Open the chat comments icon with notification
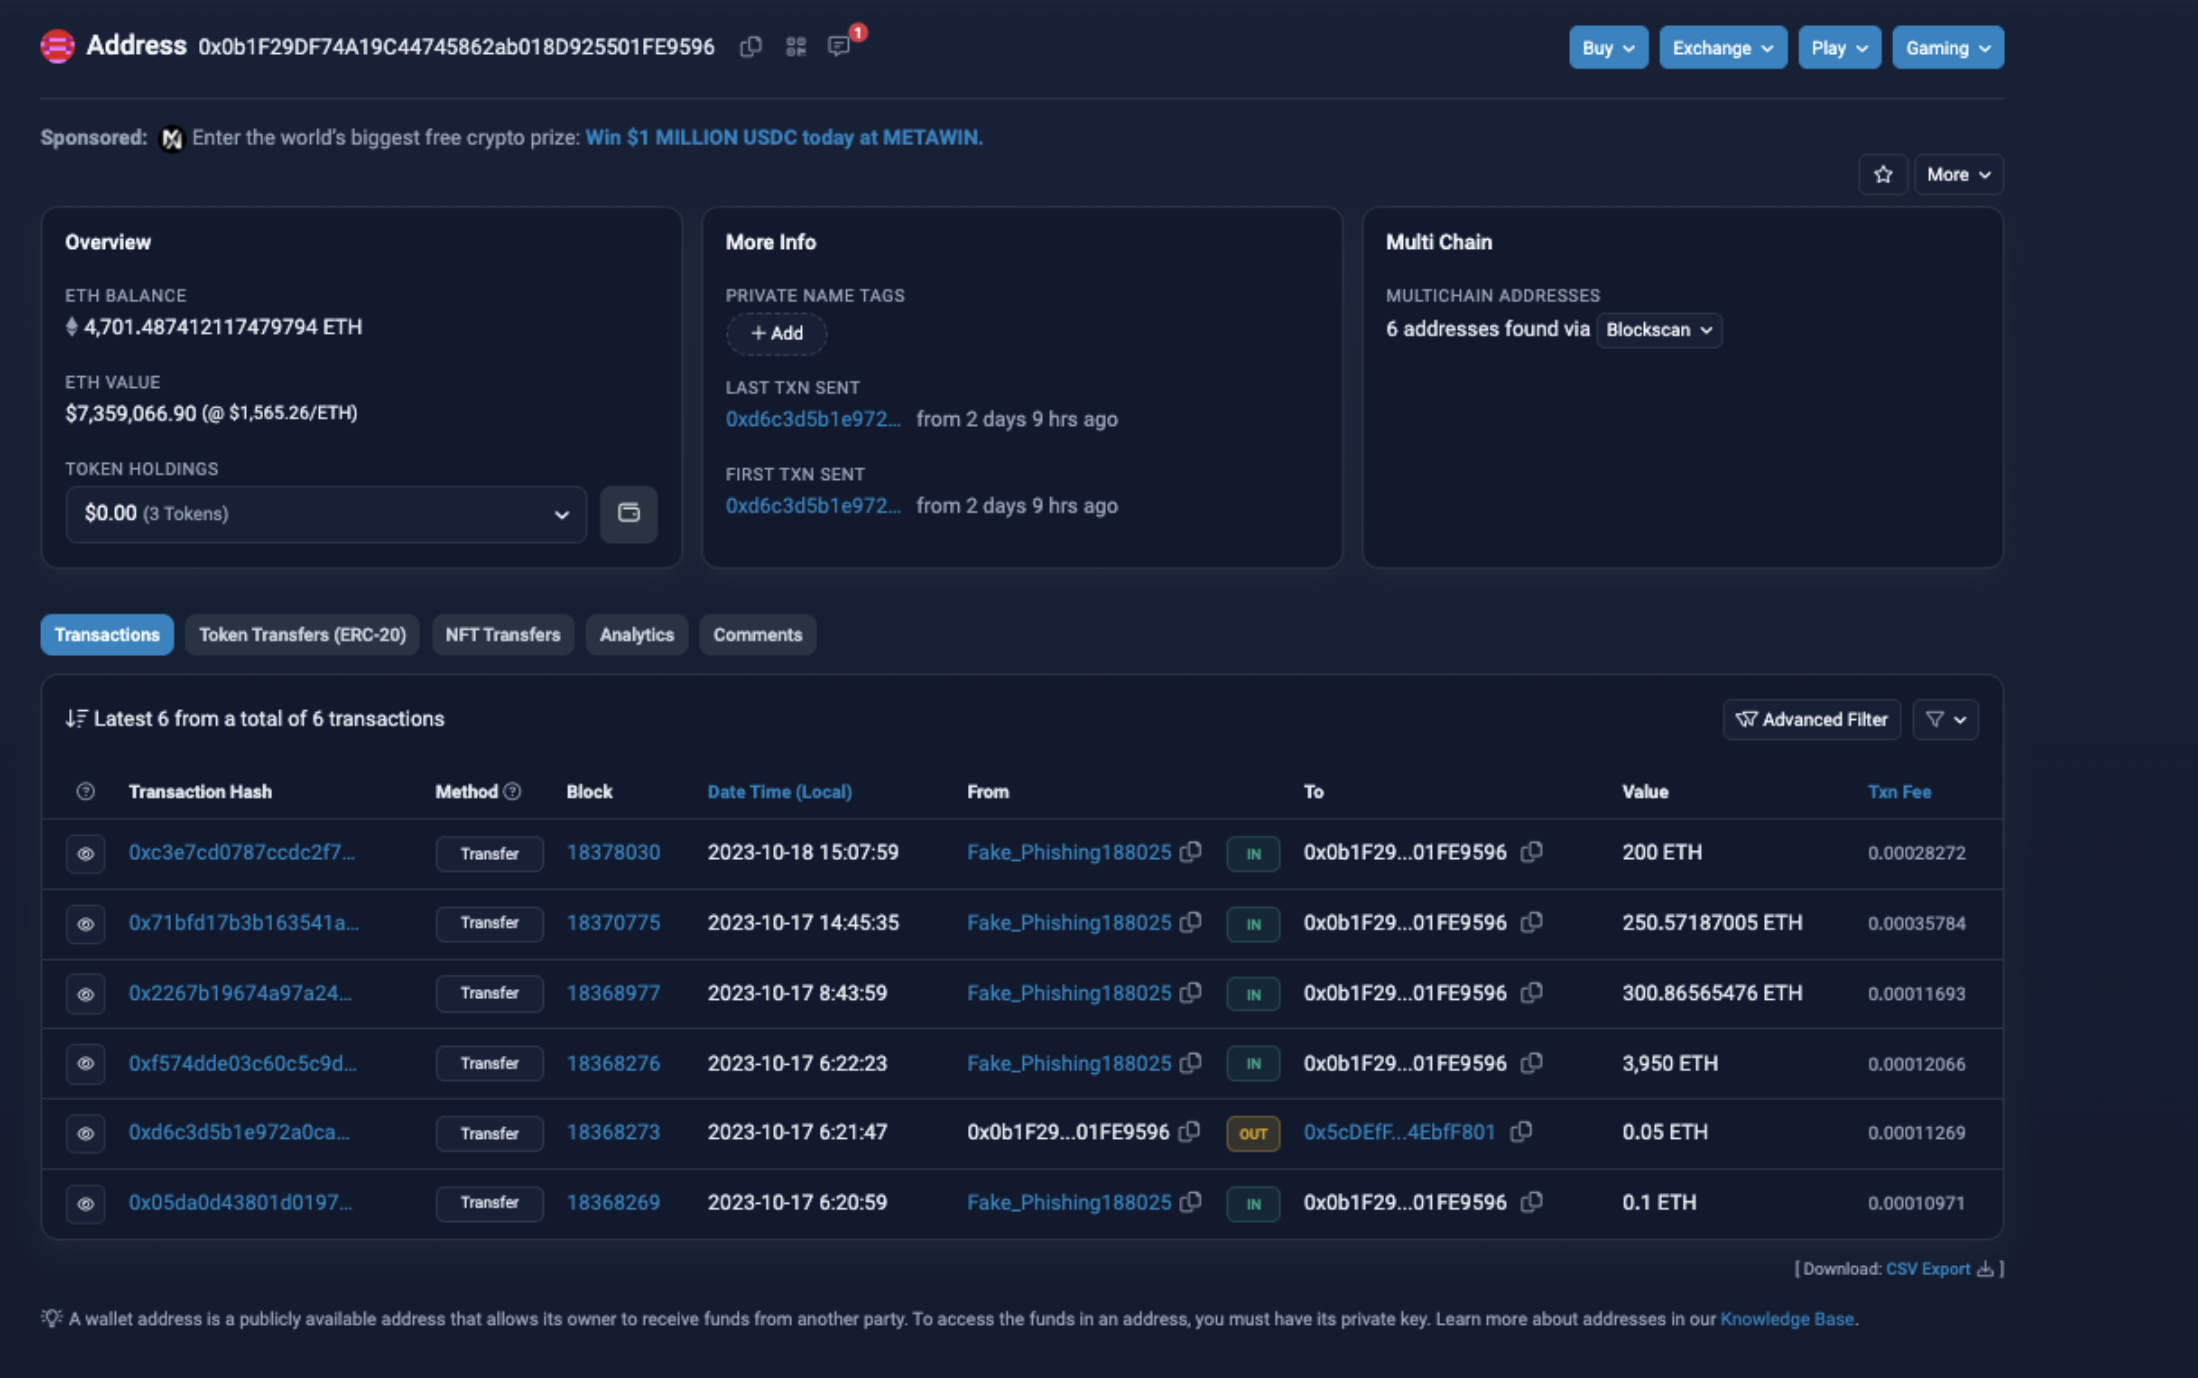Image resolution: width=2198 pixels, height=1378 pixels. 839,46
